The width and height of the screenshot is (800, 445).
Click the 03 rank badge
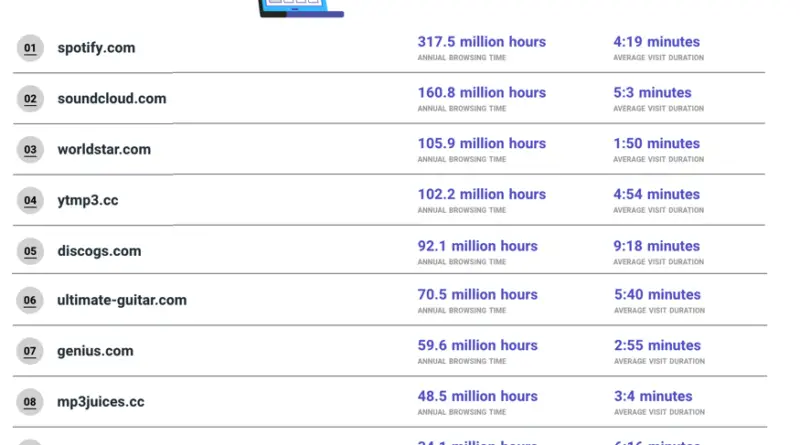tap(30, 150)
